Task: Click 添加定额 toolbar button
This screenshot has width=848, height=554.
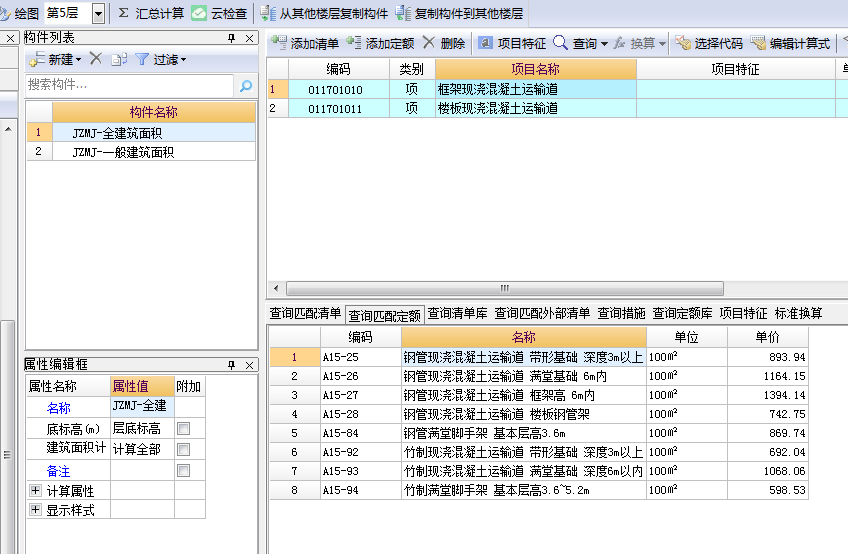Action: (380, 43)
